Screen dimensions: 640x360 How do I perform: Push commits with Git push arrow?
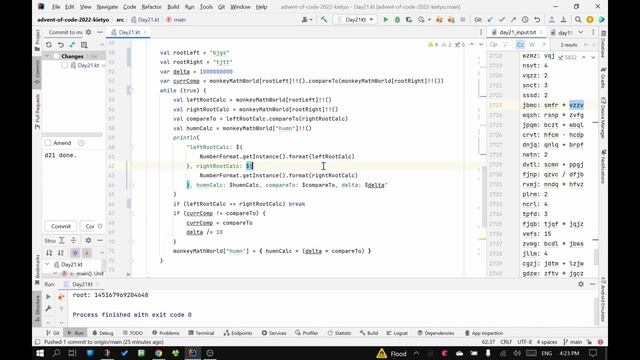click(x=513, y=20)
